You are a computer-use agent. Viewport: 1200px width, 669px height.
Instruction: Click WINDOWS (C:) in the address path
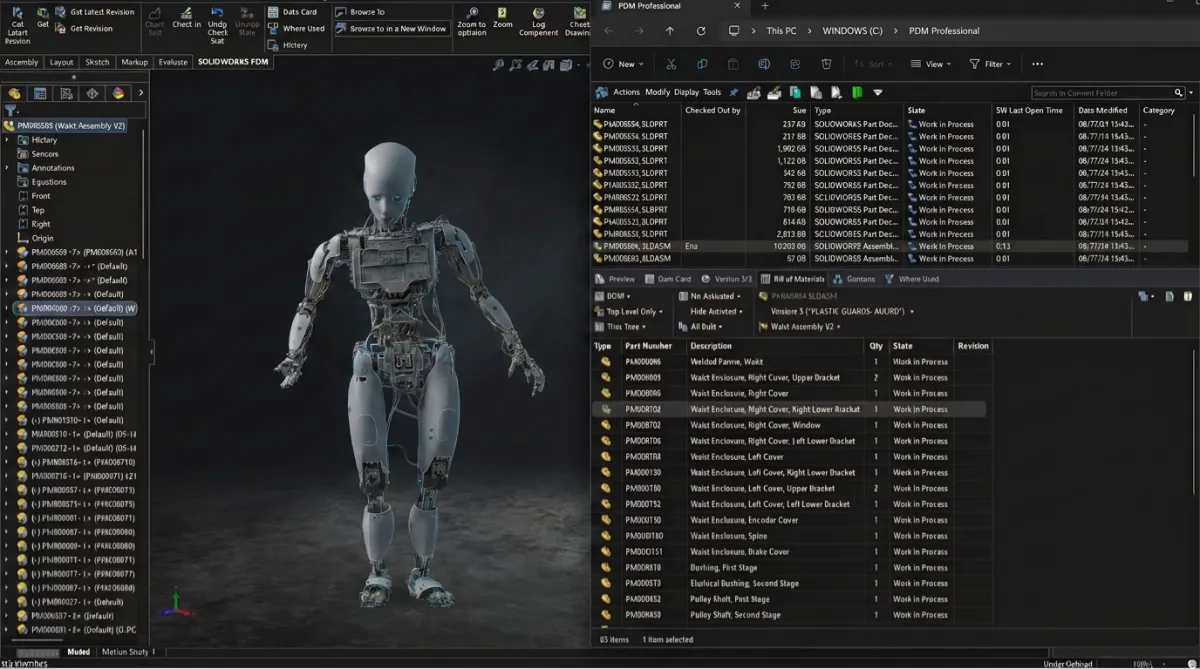(x=852, y=31)
